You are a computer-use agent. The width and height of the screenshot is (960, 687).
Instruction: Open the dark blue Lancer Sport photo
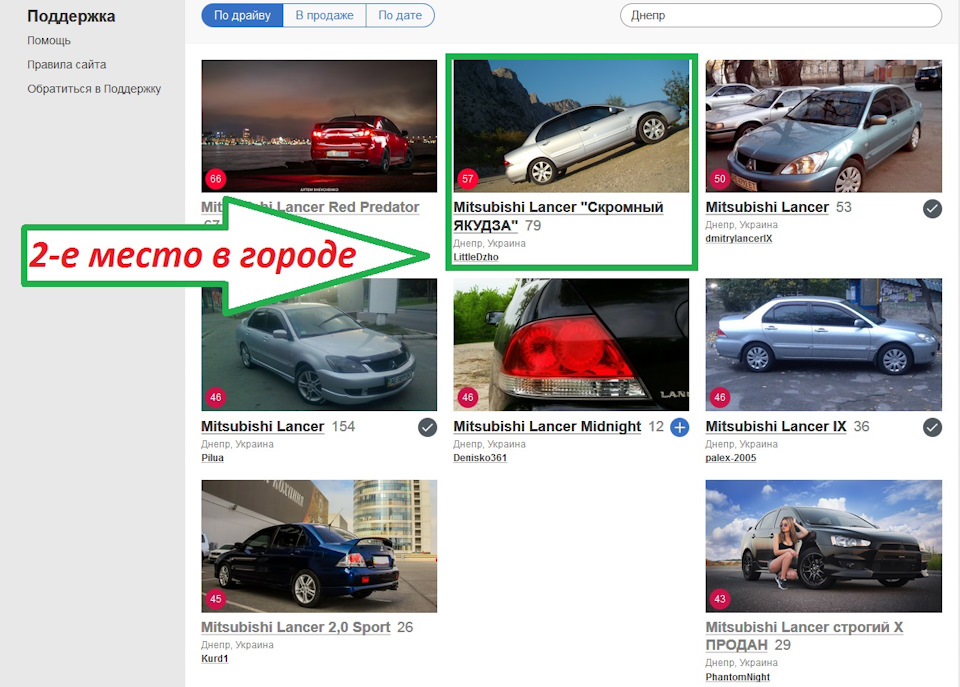pyautogui.click(x=319, y=546)
